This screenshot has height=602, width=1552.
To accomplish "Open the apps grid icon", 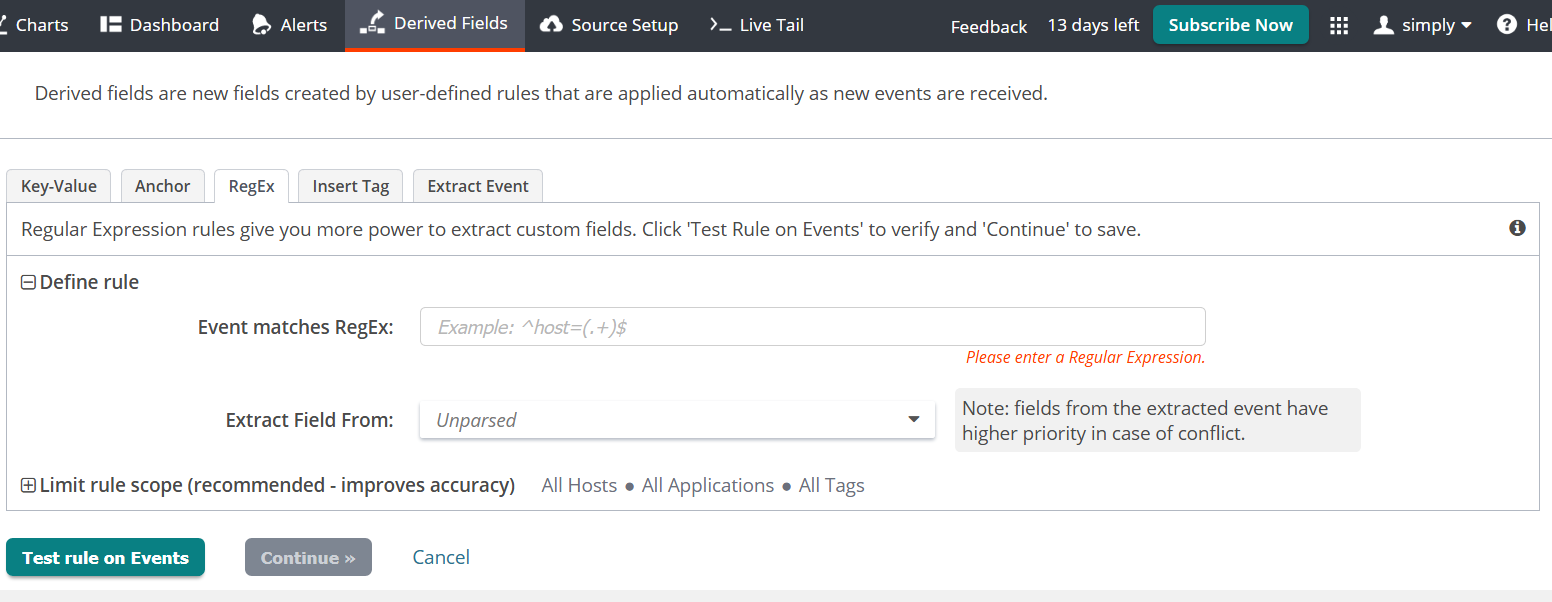I will 1339,25.
